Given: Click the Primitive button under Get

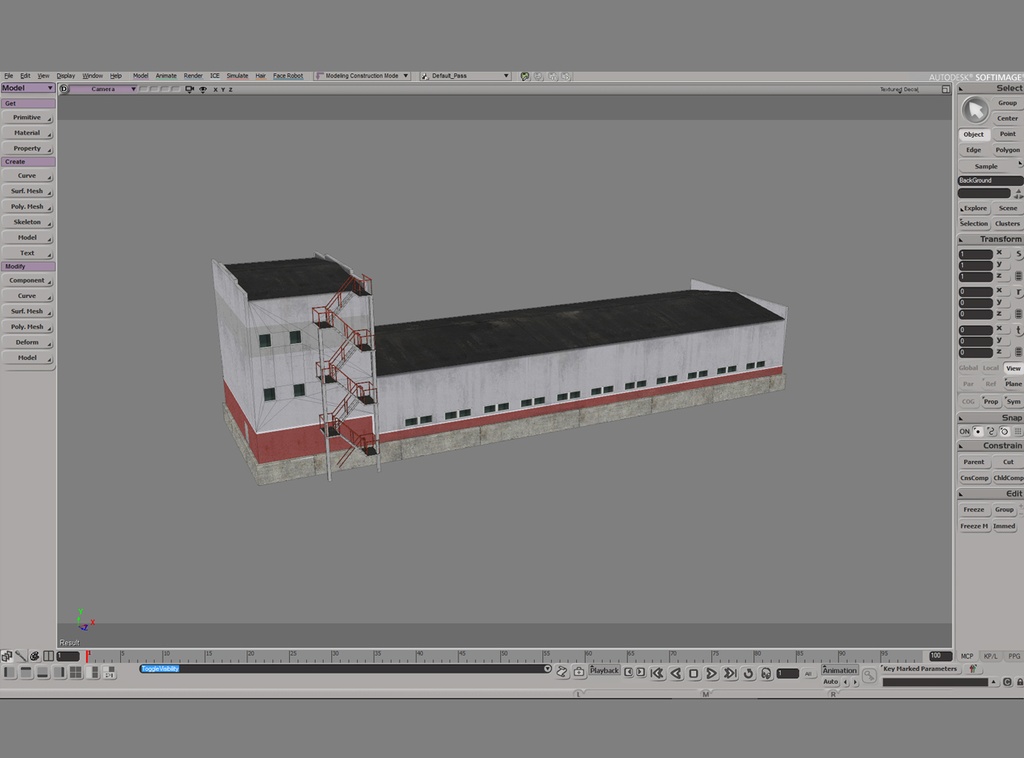Looking at the screenshot, I should coord(26,117).
